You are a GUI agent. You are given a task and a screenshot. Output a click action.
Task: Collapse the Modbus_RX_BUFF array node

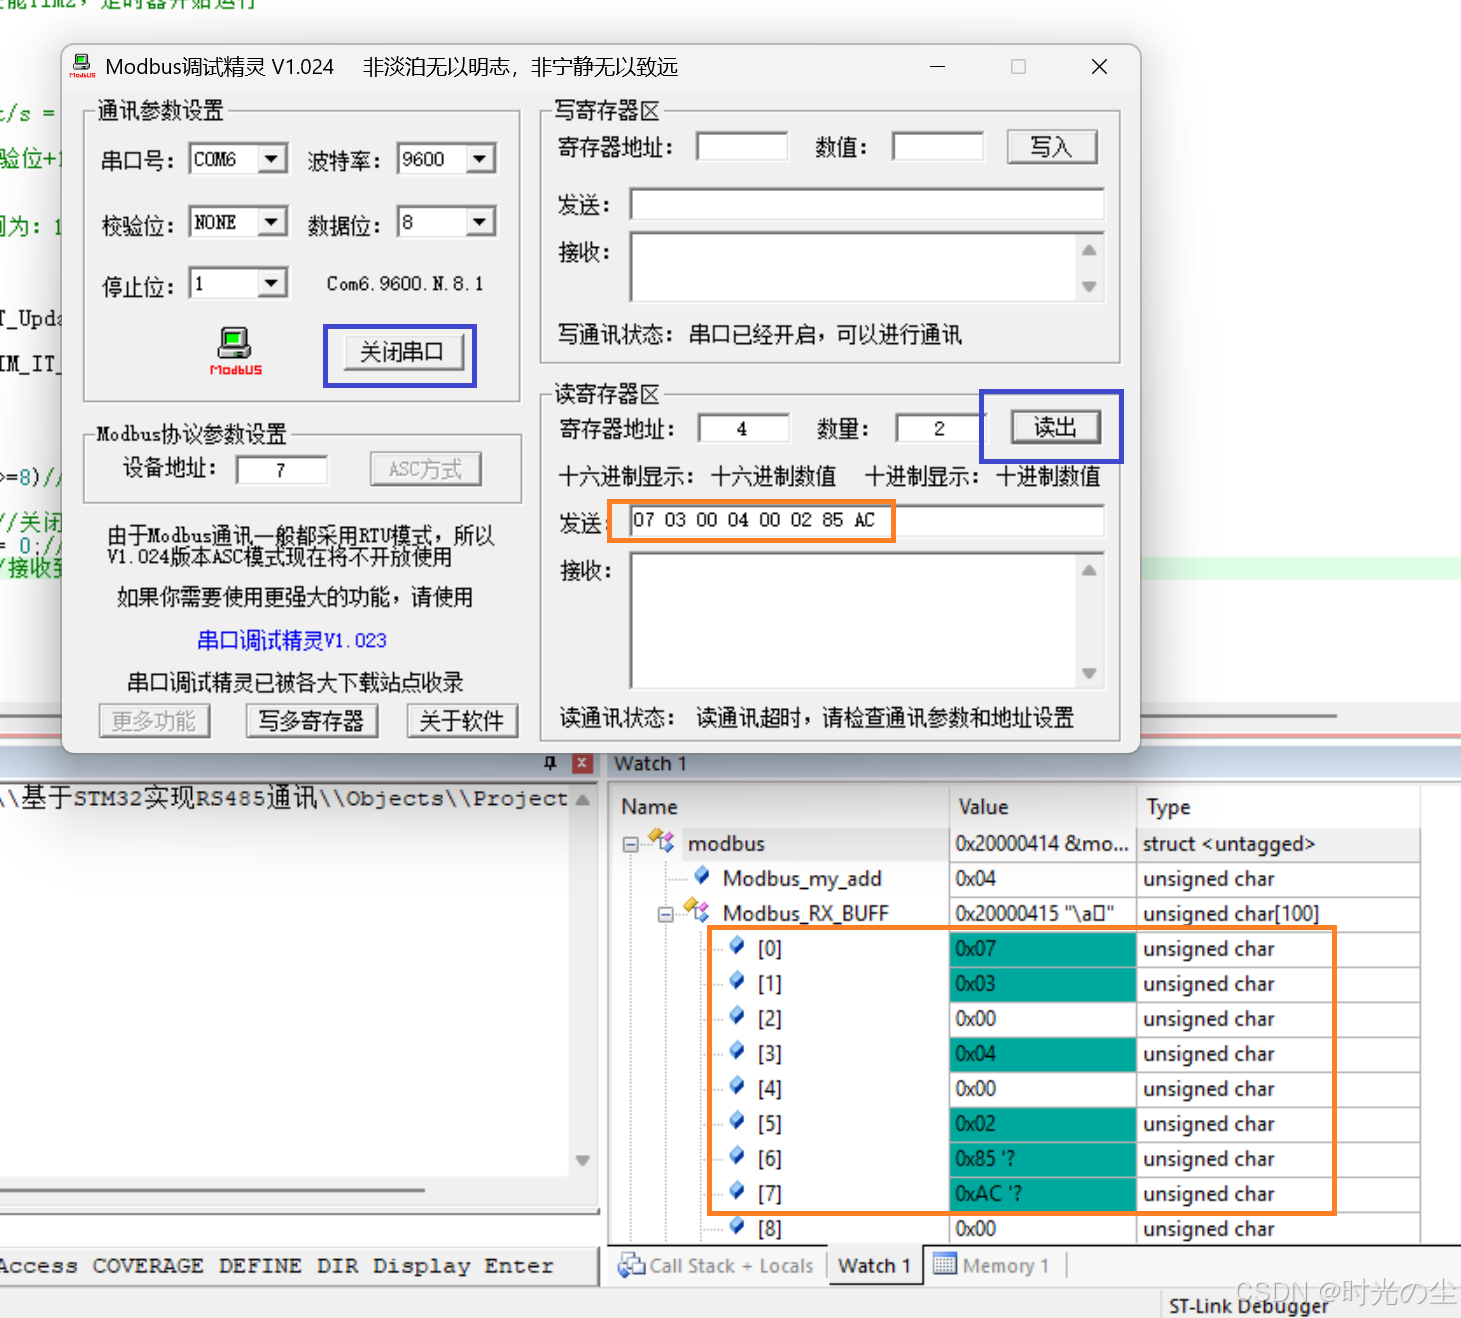[x=665, y=914]
